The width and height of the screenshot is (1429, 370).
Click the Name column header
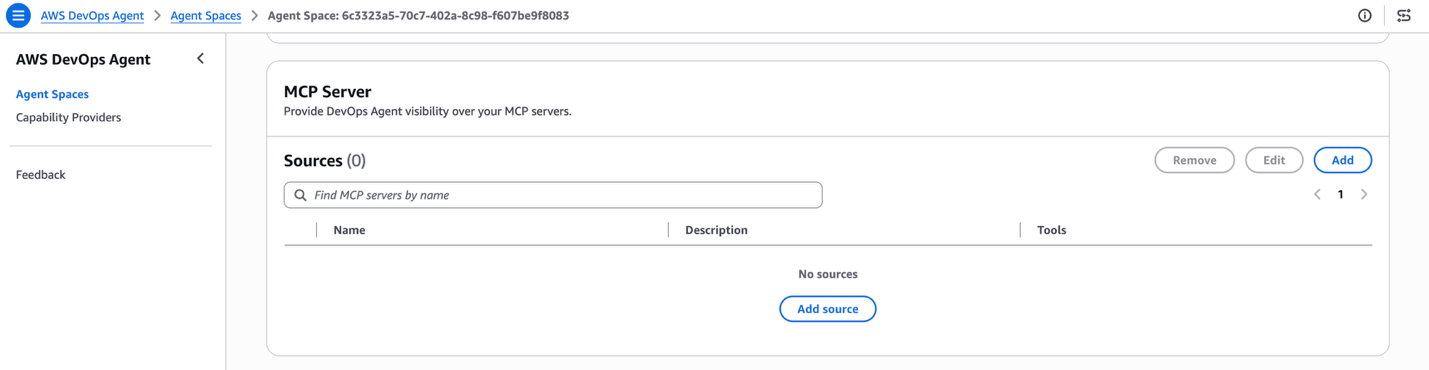pyautogui.click(x=349, y=230)
